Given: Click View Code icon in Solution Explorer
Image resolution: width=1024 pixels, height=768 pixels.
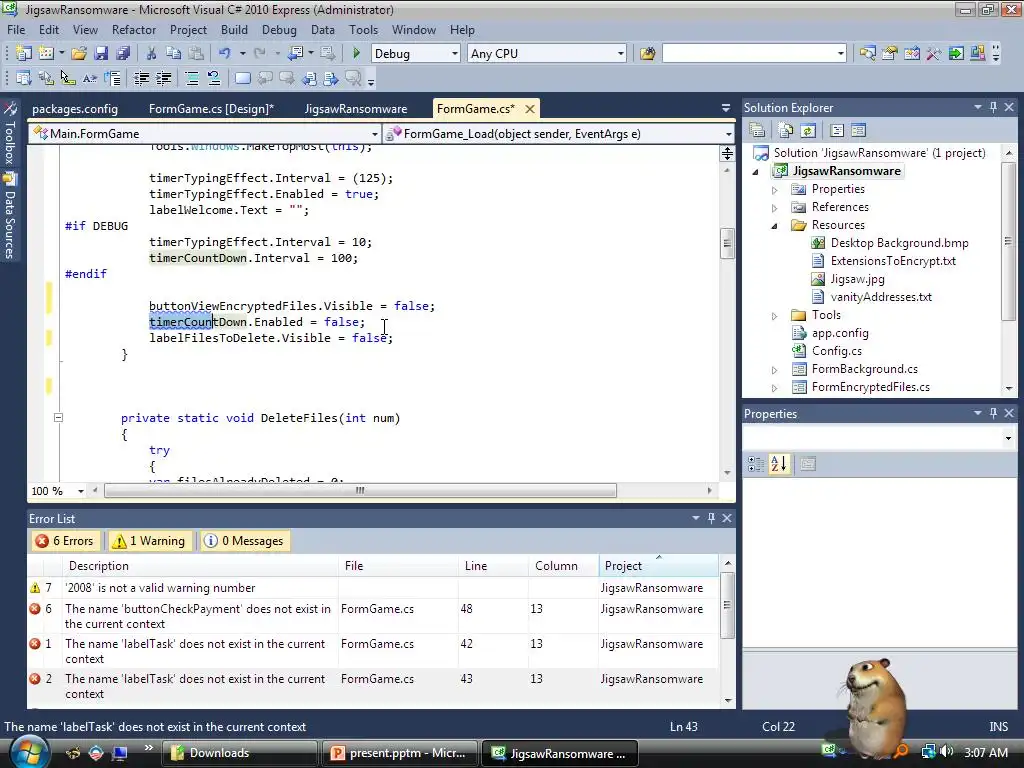Looking at the screenshot, I should (x=837, y=131).
